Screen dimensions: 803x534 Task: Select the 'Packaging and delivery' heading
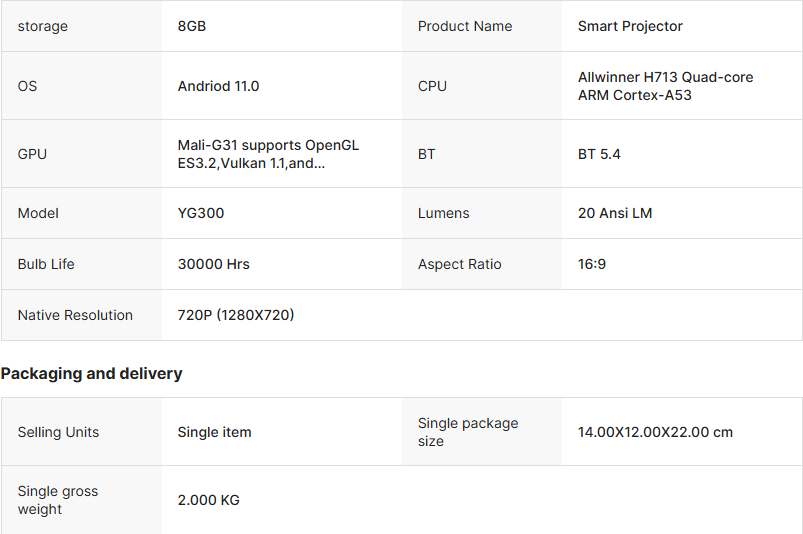91,373
